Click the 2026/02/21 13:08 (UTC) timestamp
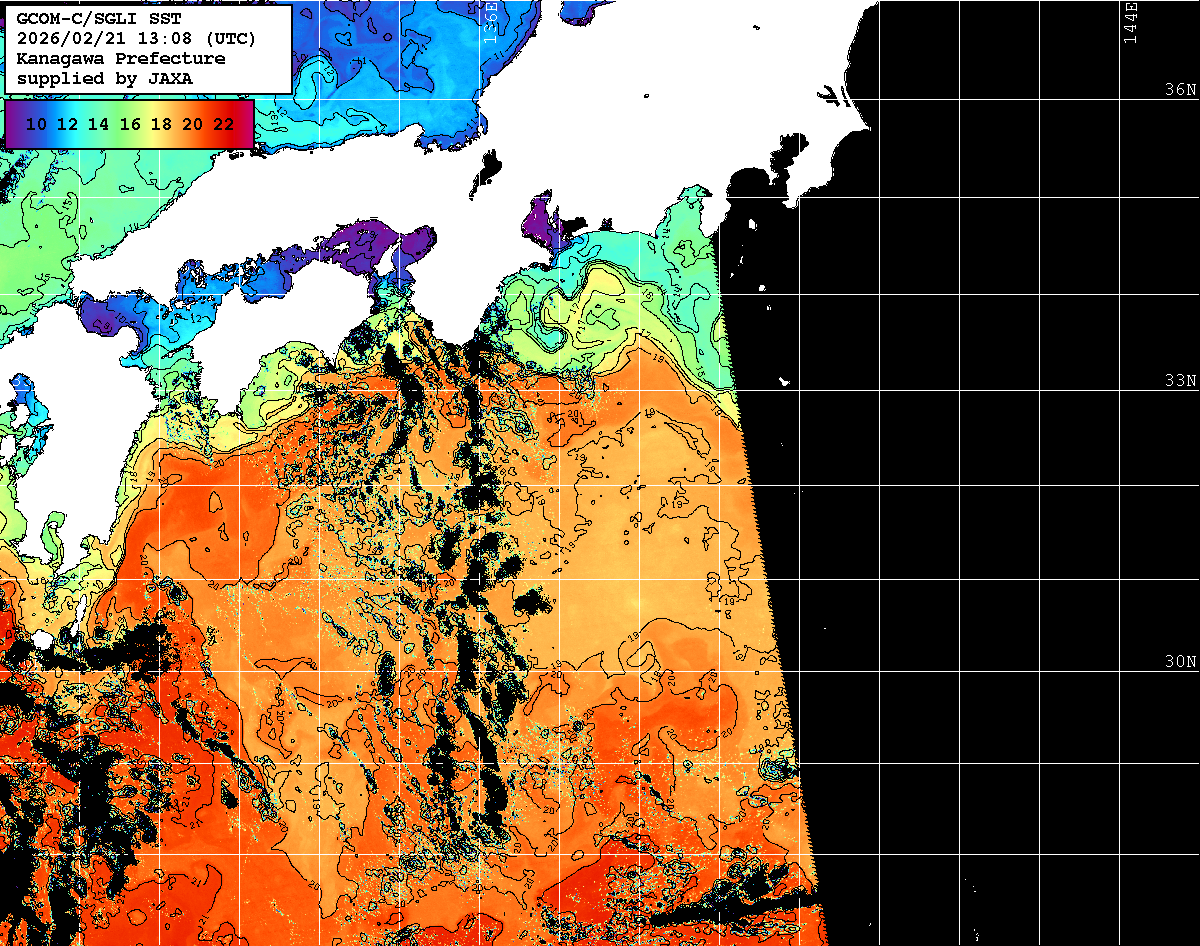The image size is (1200, 946). (136, 39)
